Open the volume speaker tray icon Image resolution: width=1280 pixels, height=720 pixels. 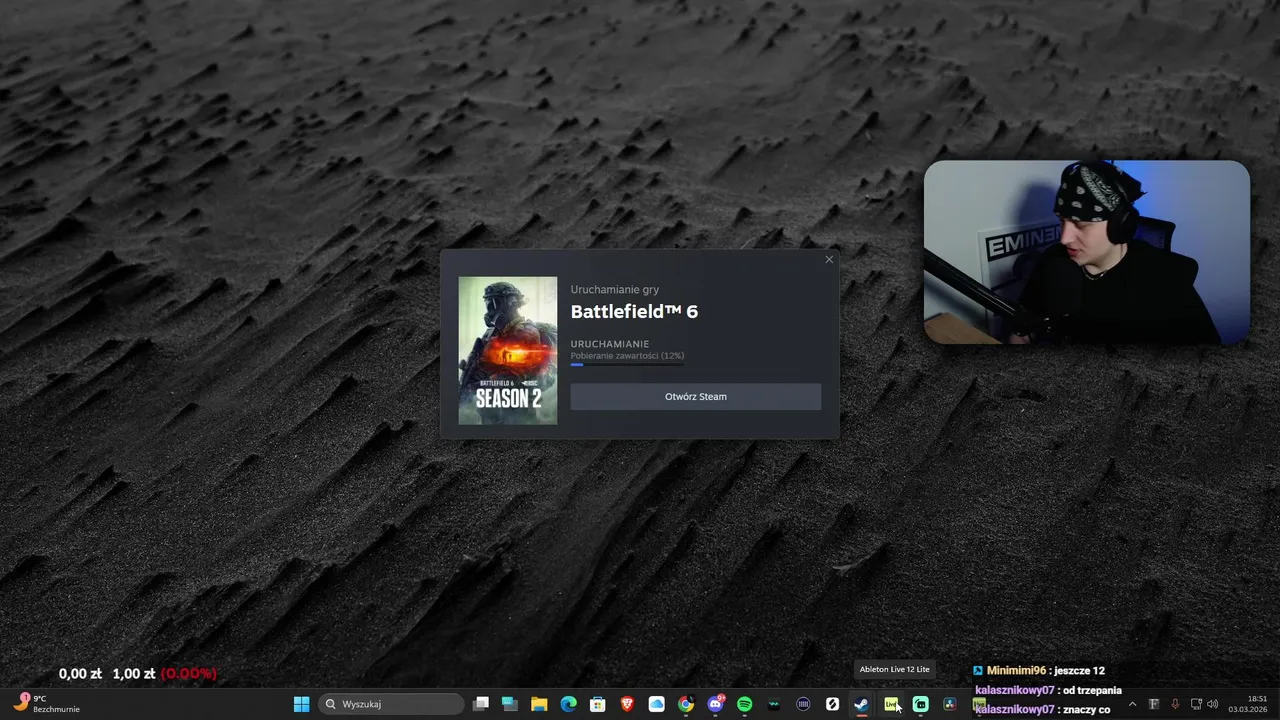1213,704
